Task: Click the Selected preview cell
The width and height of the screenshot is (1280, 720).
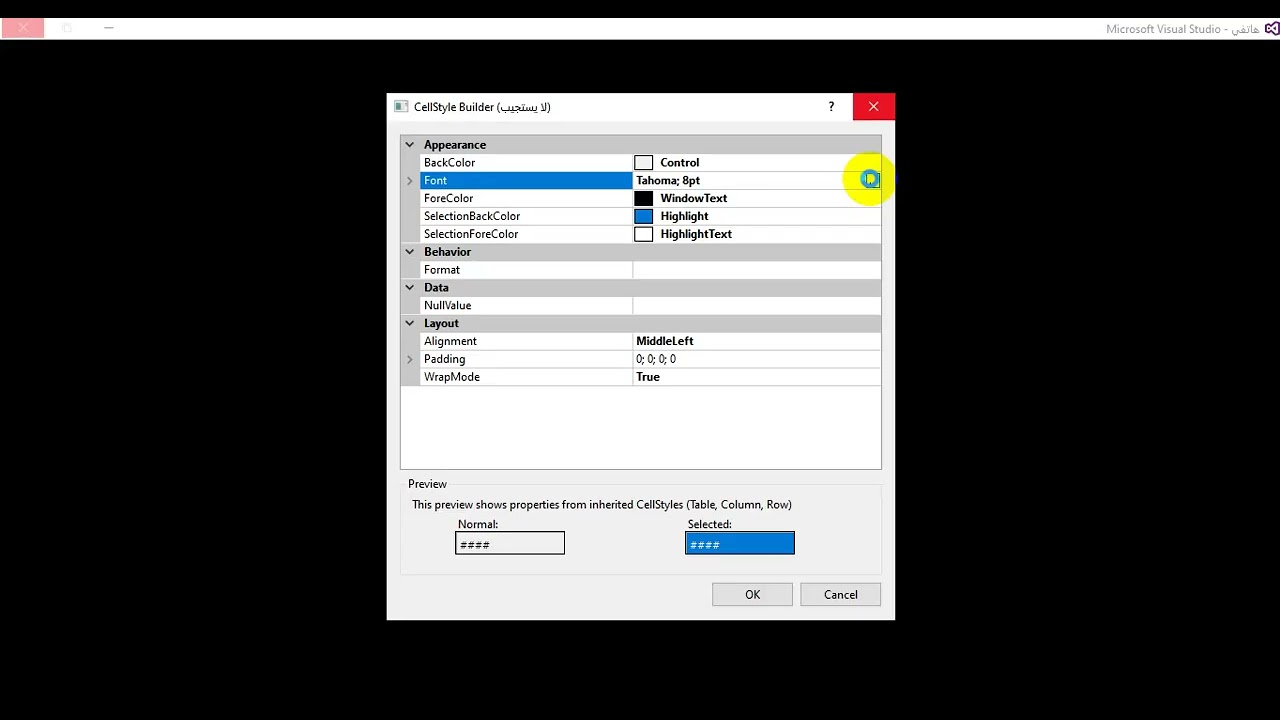Action: click(740, 543)
